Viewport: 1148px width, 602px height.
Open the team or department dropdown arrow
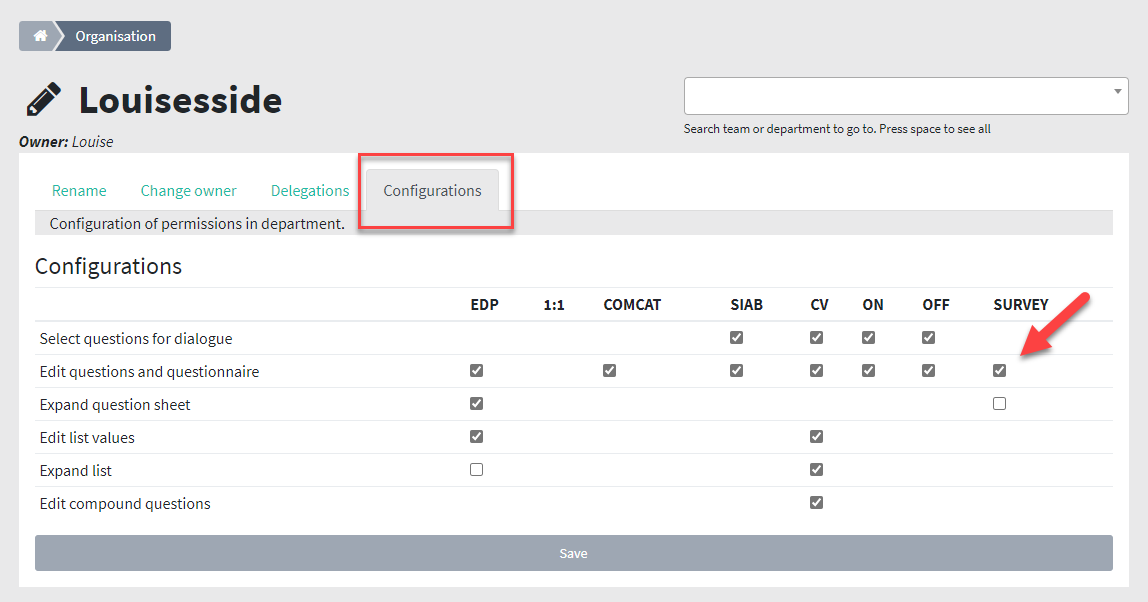point(1117,92)
